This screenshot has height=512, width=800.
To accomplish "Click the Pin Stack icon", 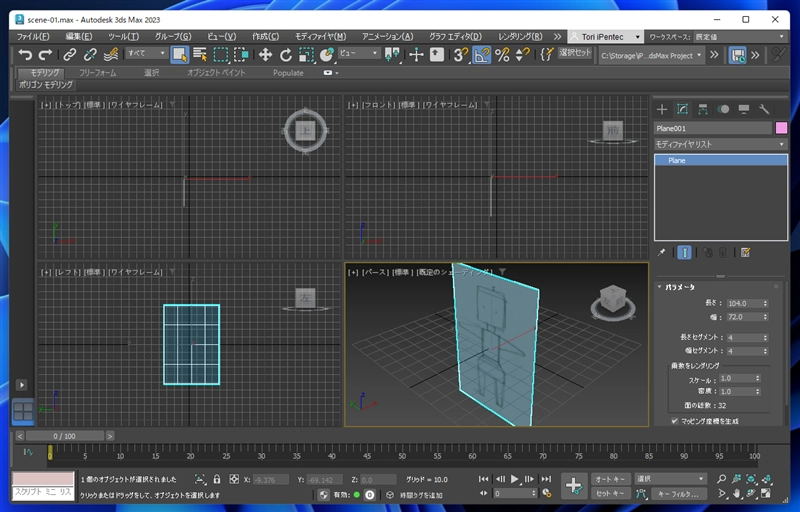I will coord(661,252).
